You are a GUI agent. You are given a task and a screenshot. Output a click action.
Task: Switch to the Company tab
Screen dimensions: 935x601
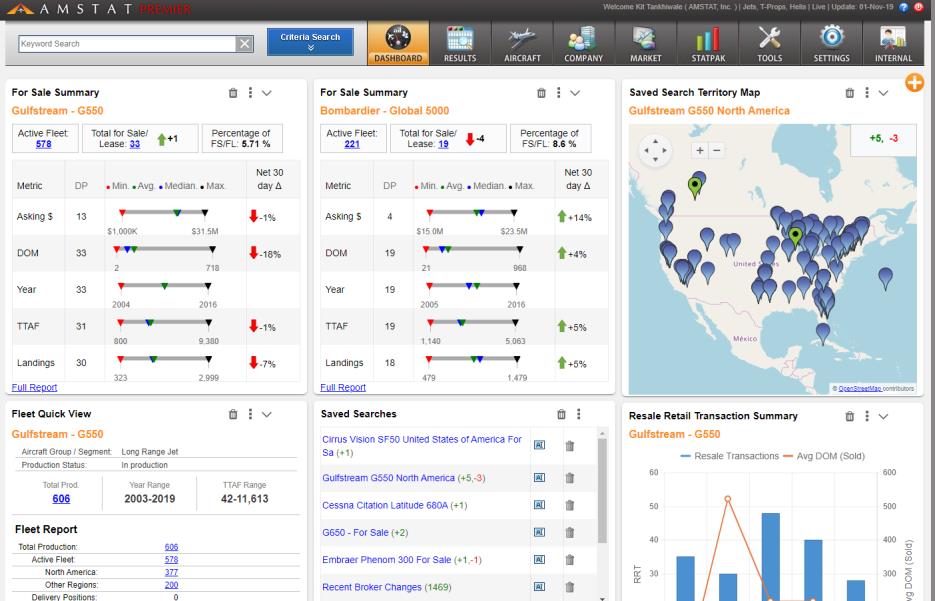[x=584, y=44]
